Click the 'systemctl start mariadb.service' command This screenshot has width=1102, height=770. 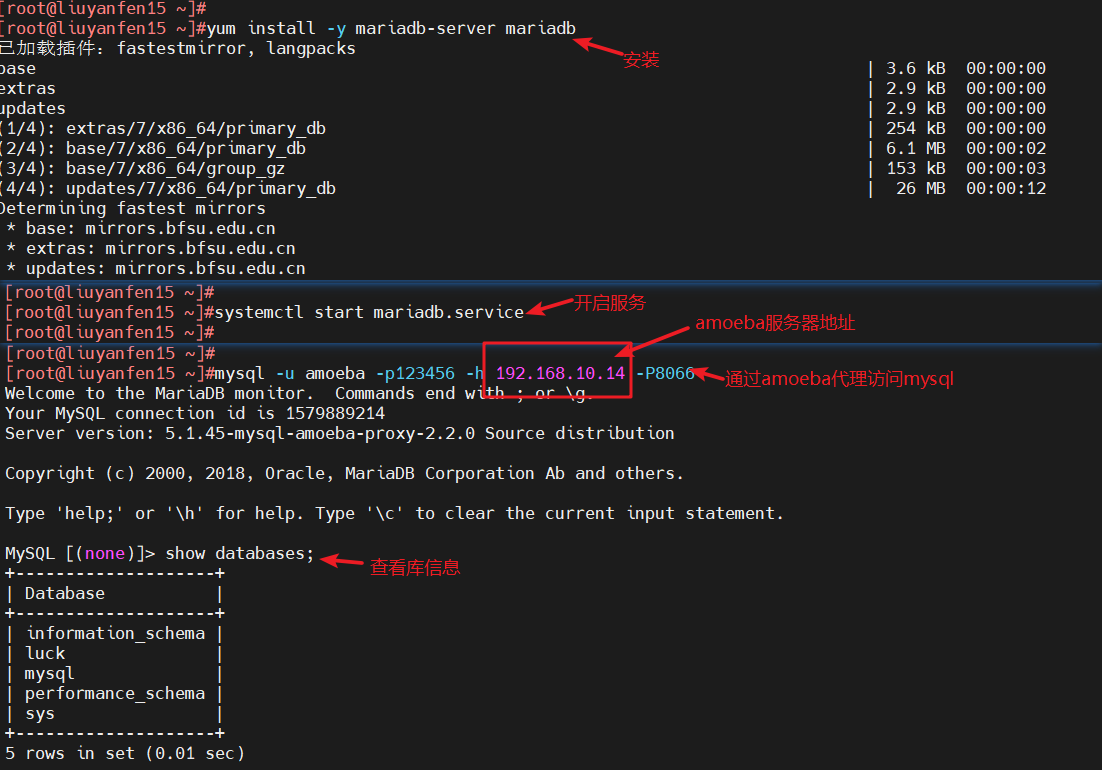[369, 313]
